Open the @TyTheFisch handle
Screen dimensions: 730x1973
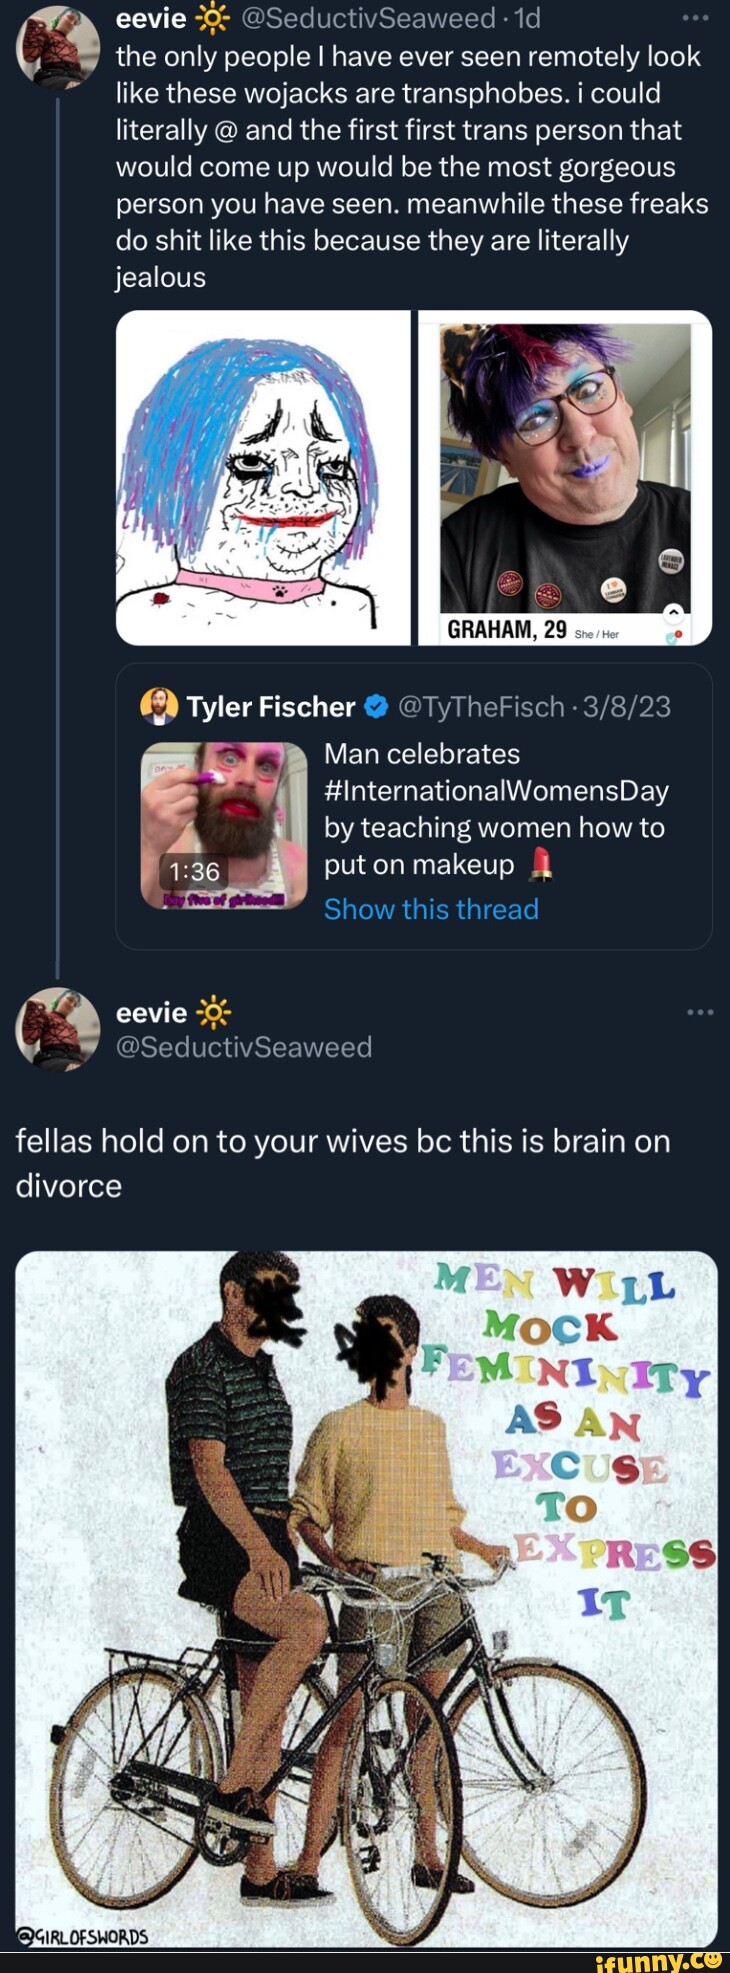[x=481, y=707]
